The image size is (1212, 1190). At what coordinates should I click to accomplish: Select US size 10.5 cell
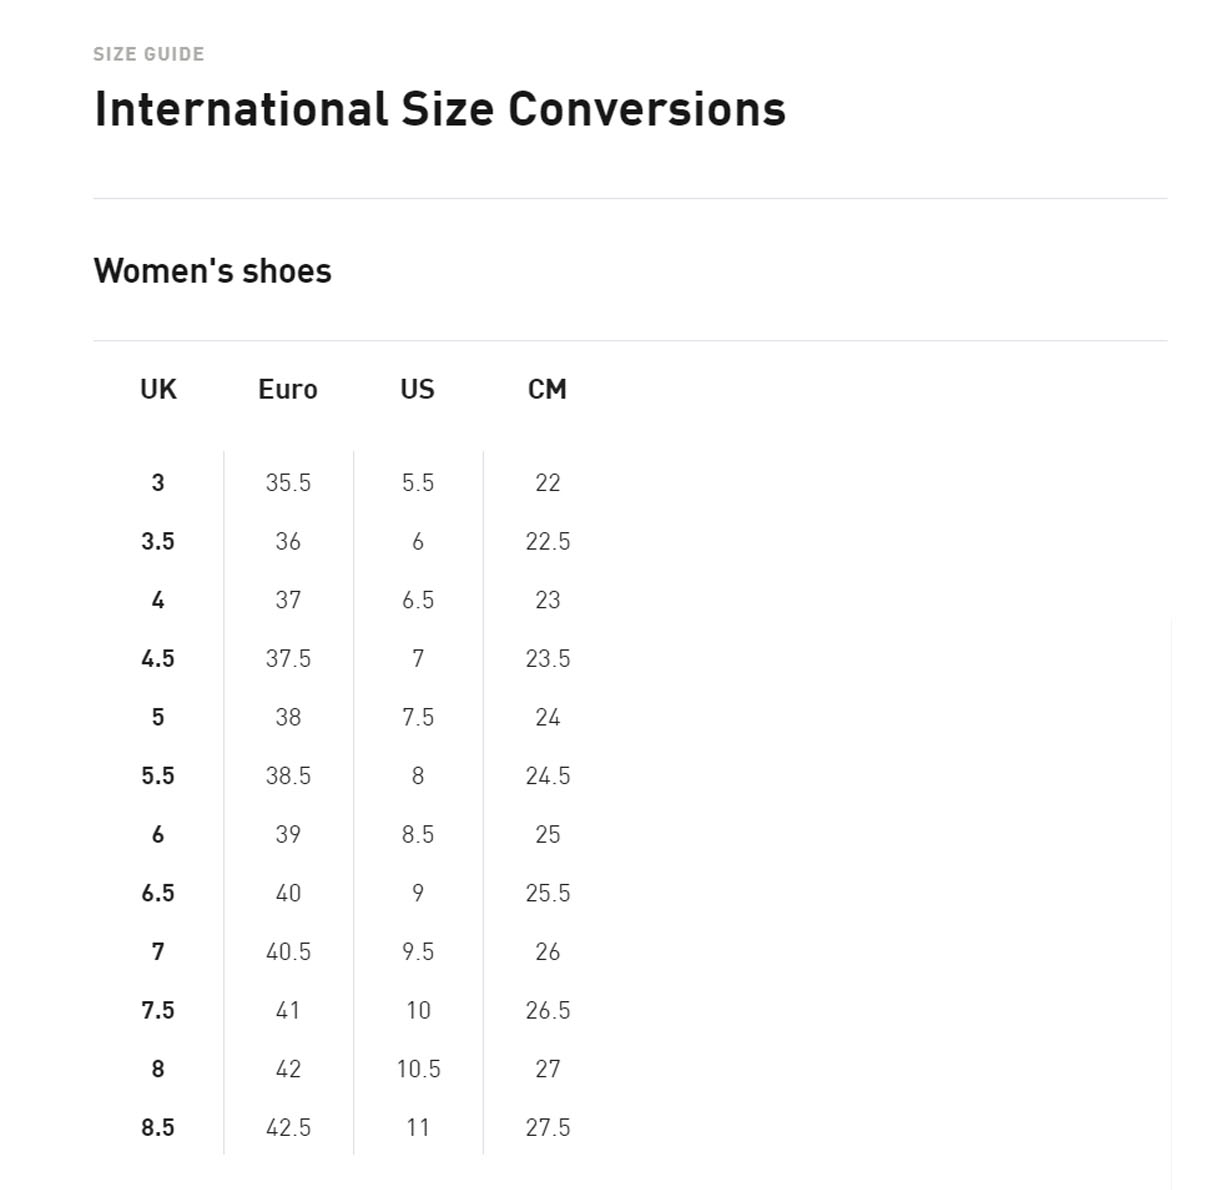coord(418,1069)
